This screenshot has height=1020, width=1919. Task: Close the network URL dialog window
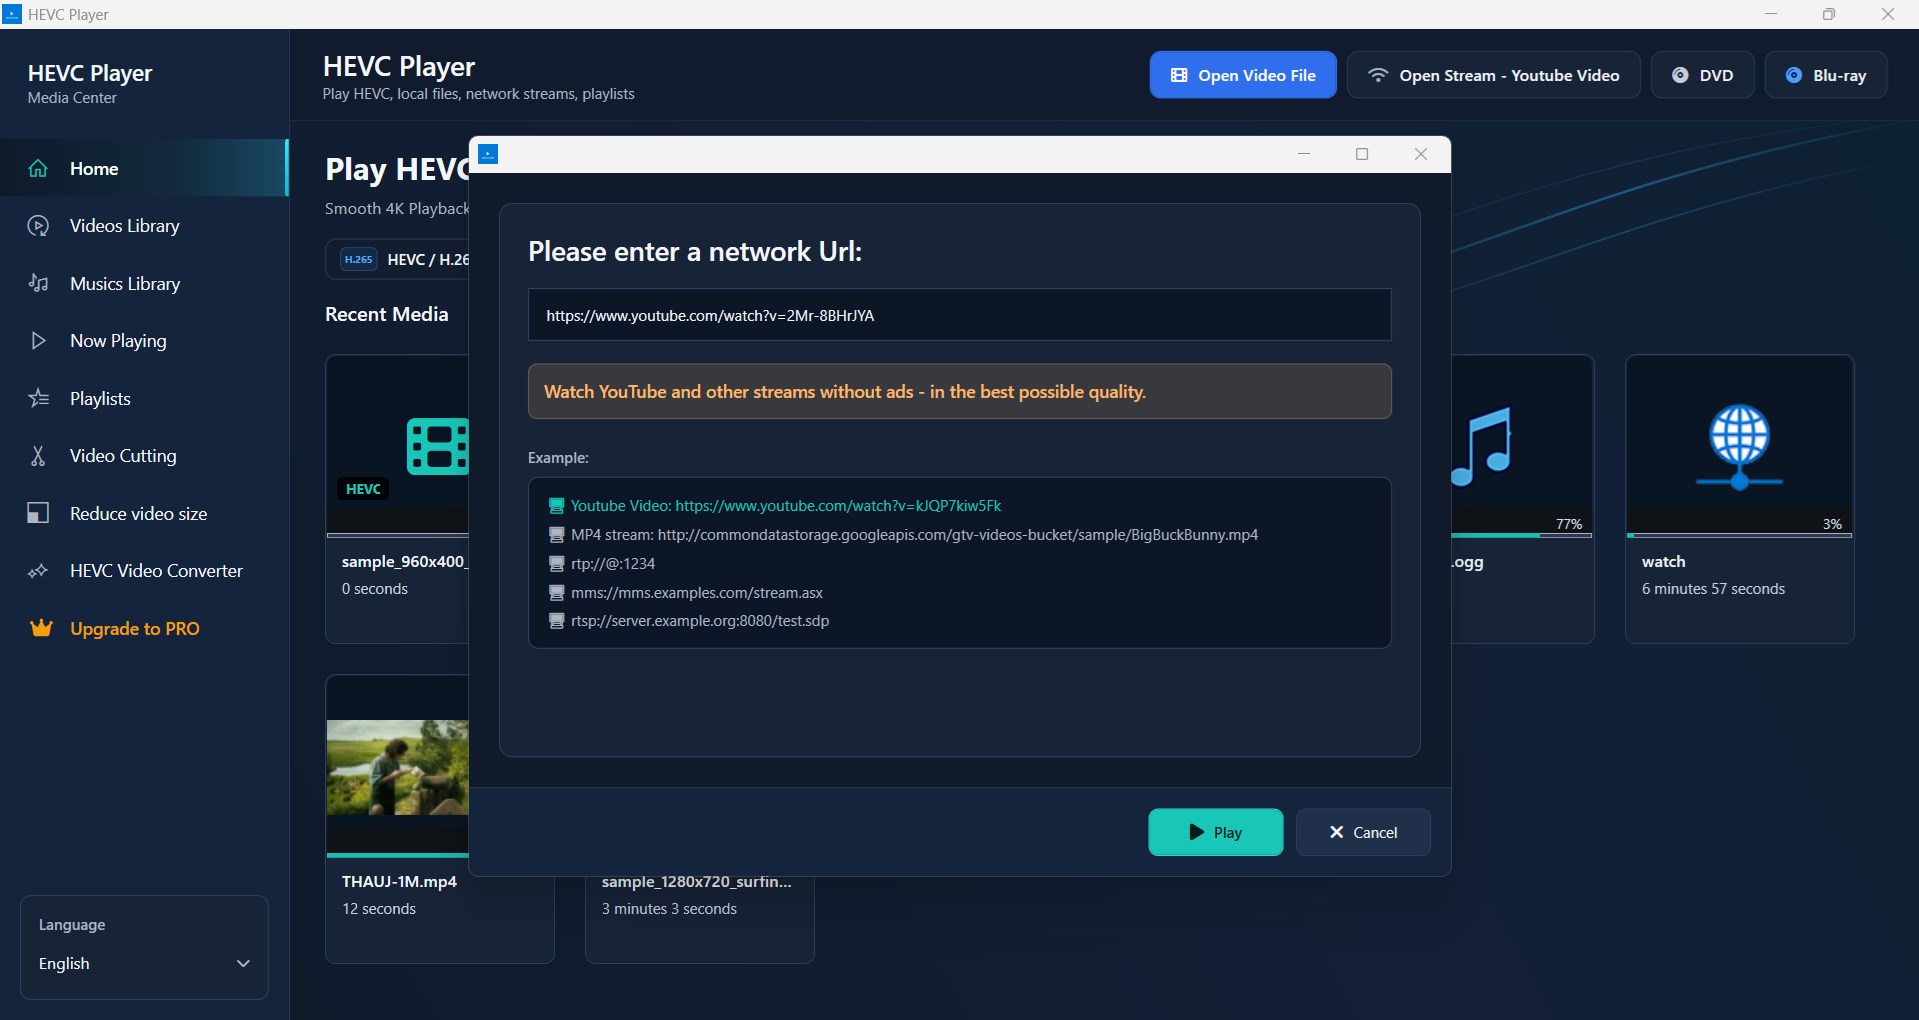click(1420, 154)
